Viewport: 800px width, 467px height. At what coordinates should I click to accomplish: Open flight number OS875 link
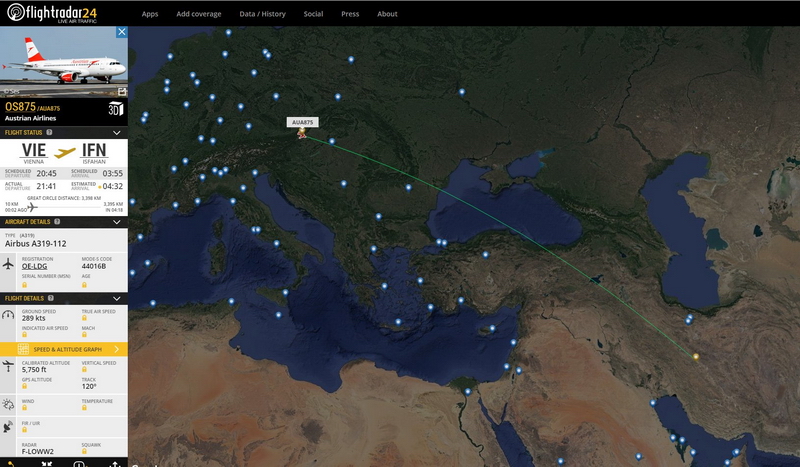point(20,107)
